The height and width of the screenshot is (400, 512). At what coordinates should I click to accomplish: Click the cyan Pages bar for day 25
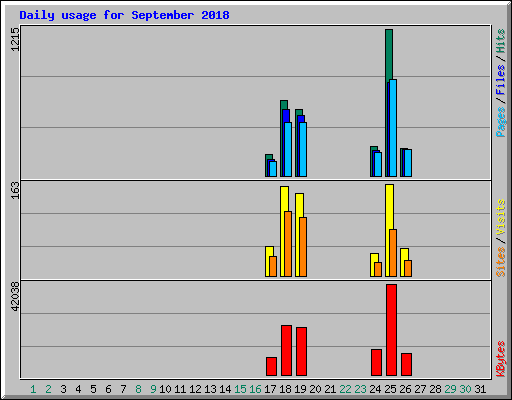click(x=393, y=128)
